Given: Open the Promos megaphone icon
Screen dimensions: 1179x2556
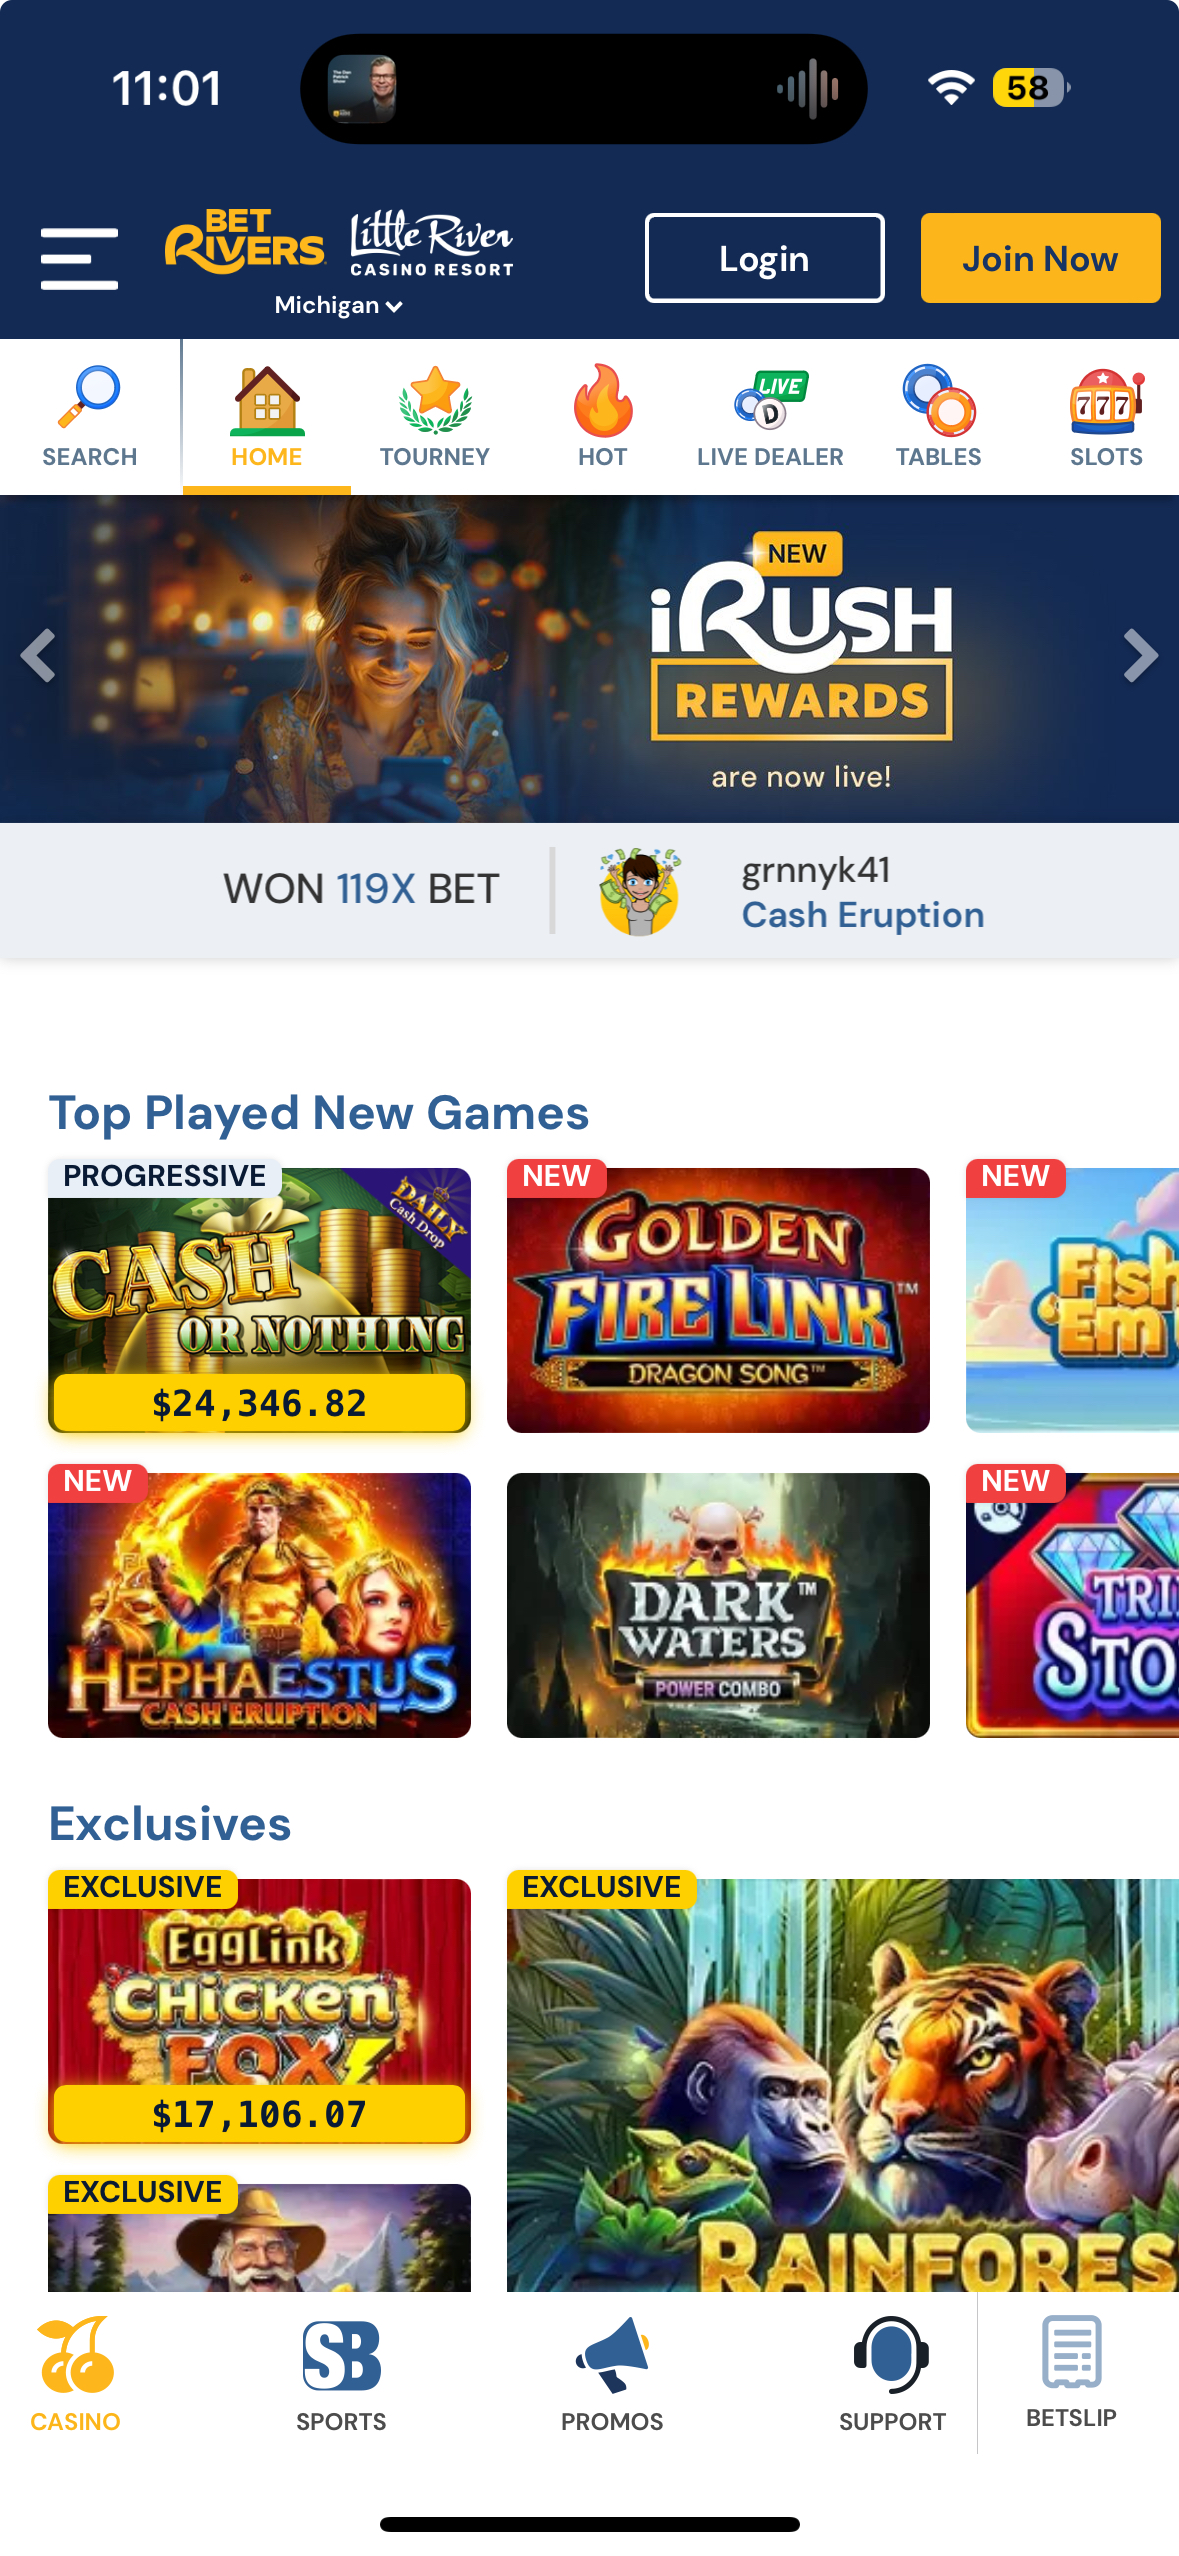Looking at the screenshot, I should click(613, 2354).
